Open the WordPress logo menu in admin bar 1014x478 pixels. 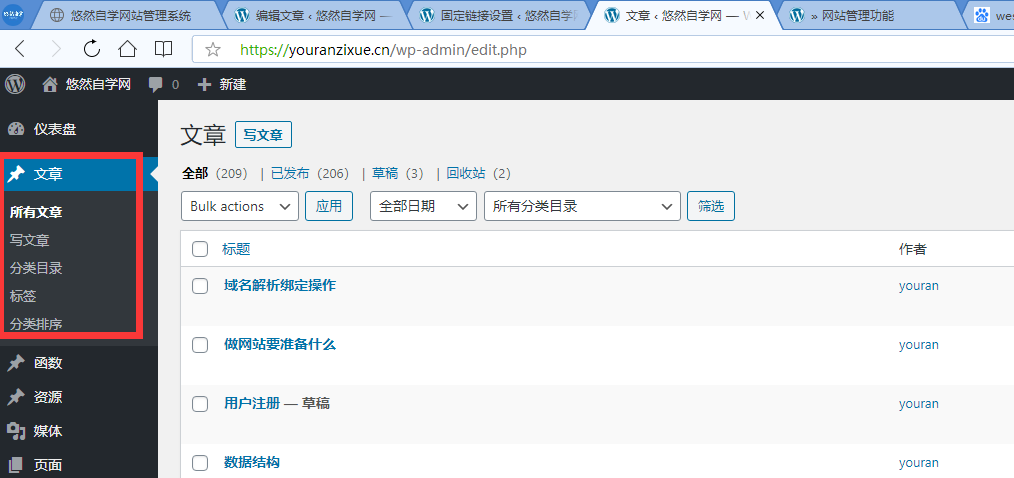click(16, 84)
